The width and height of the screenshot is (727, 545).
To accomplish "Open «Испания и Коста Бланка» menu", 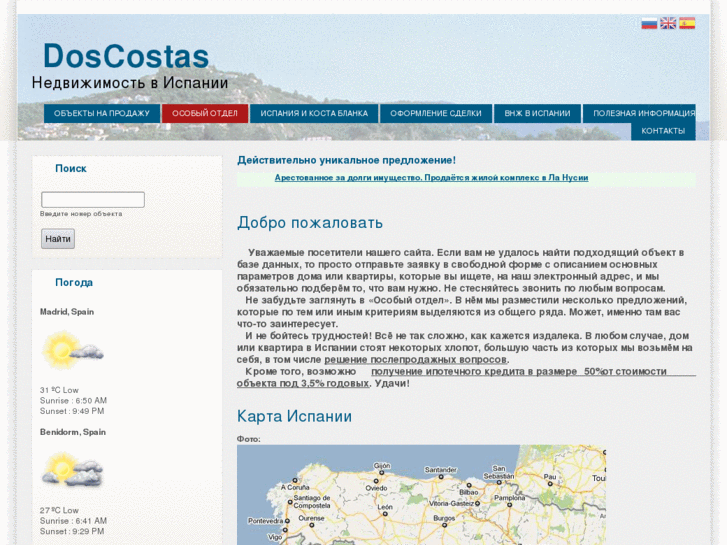I will click(x=314, y=113).
